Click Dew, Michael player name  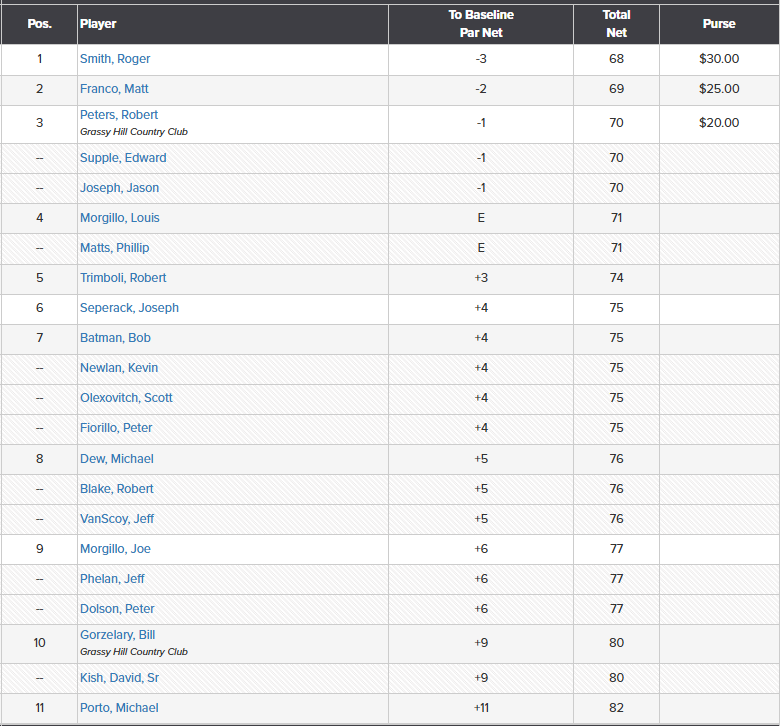pyautogui.click(x=117, y=459)
